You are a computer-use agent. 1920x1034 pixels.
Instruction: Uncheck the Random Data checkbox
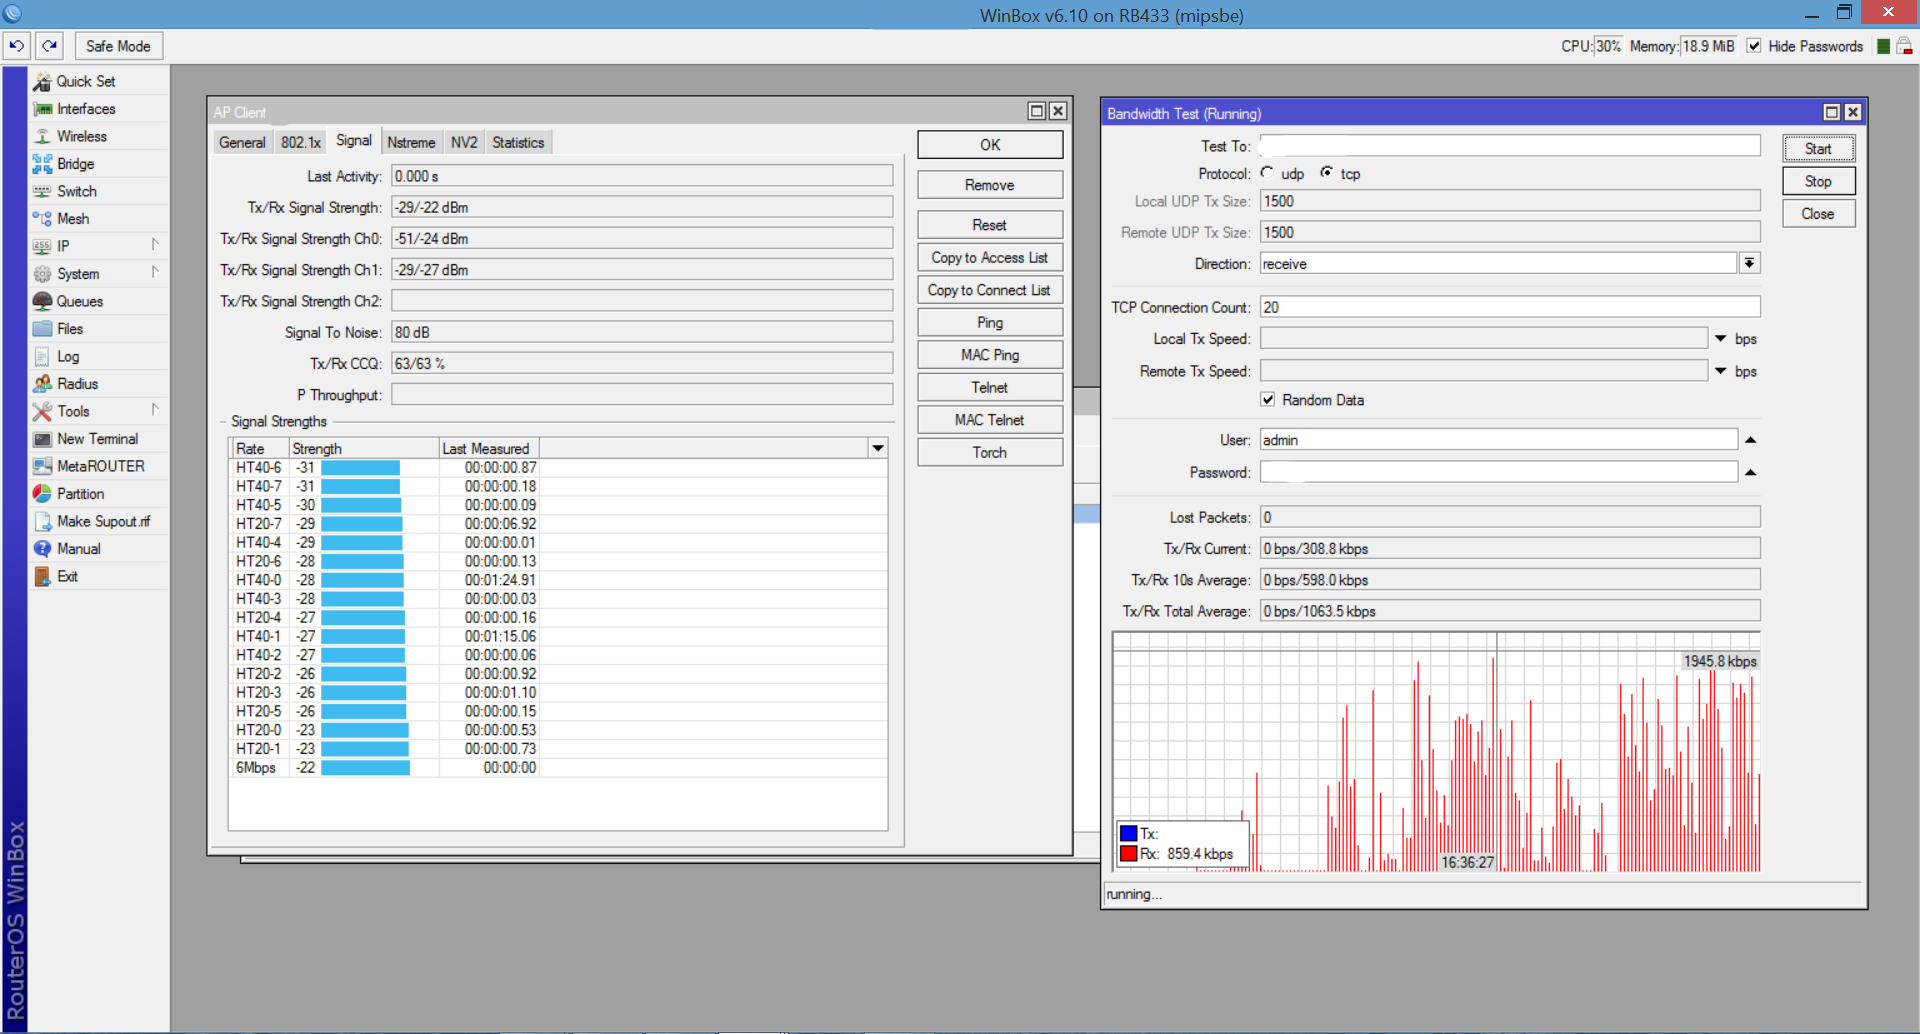[1268, 400]
